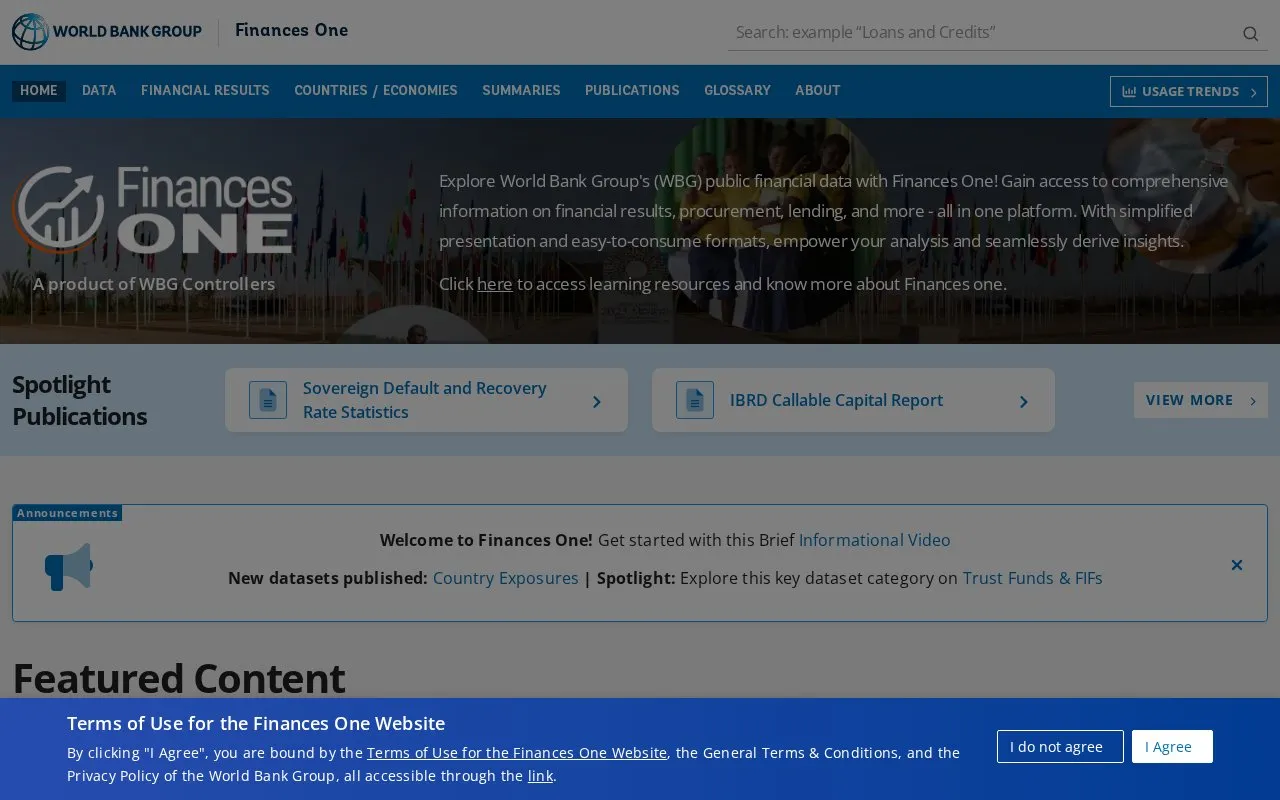Viewport: 1280px width, 800px height.
Task: Open the Sovereign Default card's chevron arrow
Action: [x=597, y=402]
